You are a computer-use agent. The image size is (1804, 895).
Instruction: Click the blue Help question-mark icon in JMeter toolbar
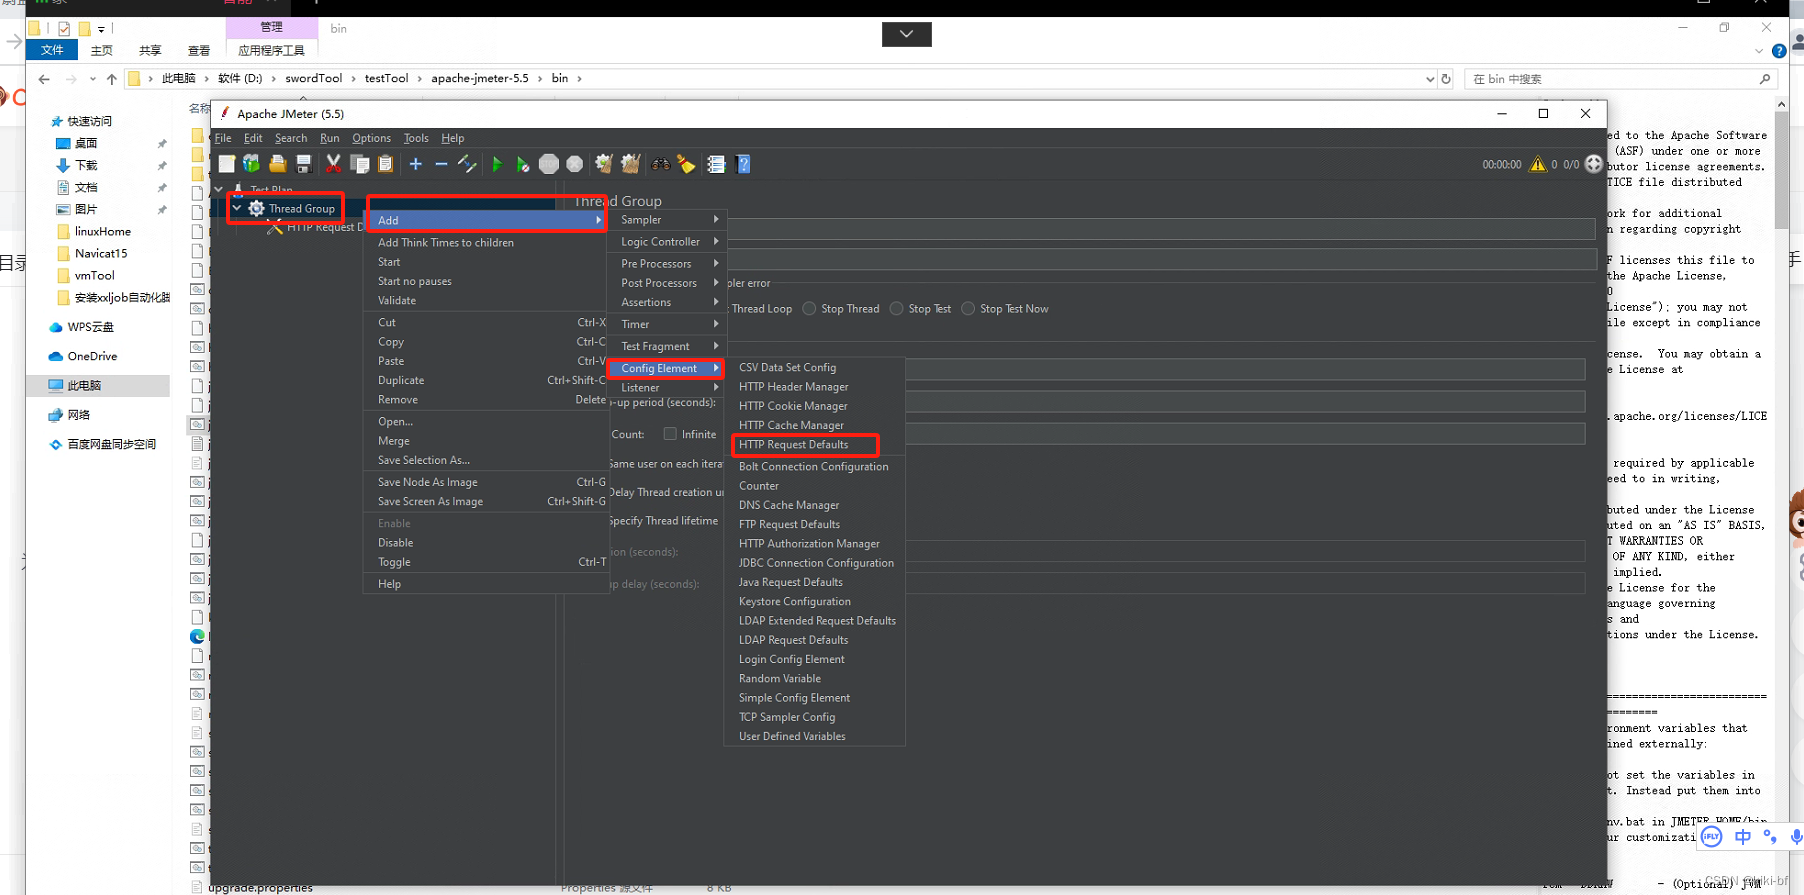(743, 164)
